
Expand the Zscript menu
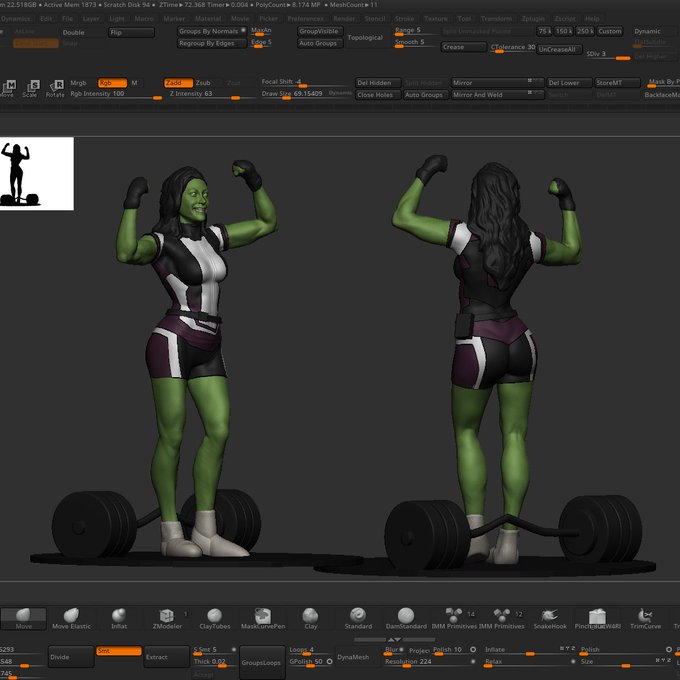(x=564, y=19)
